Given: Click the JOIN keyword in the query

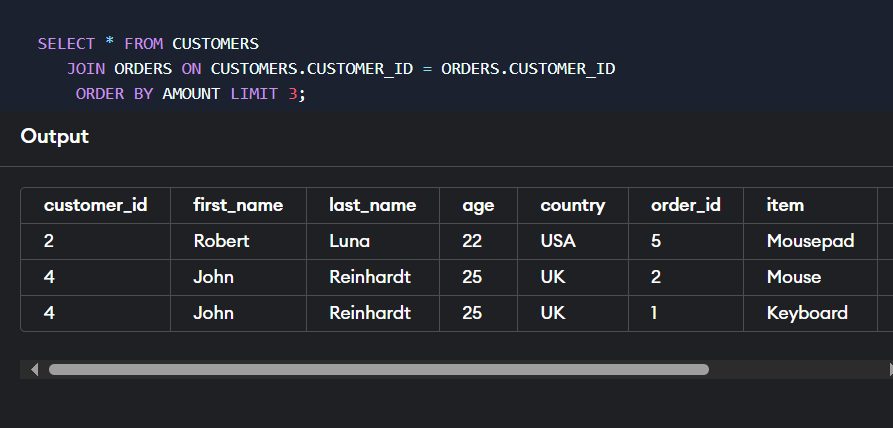Looking at the screenshot, I should pyautogui.click(x=86, y=69).
